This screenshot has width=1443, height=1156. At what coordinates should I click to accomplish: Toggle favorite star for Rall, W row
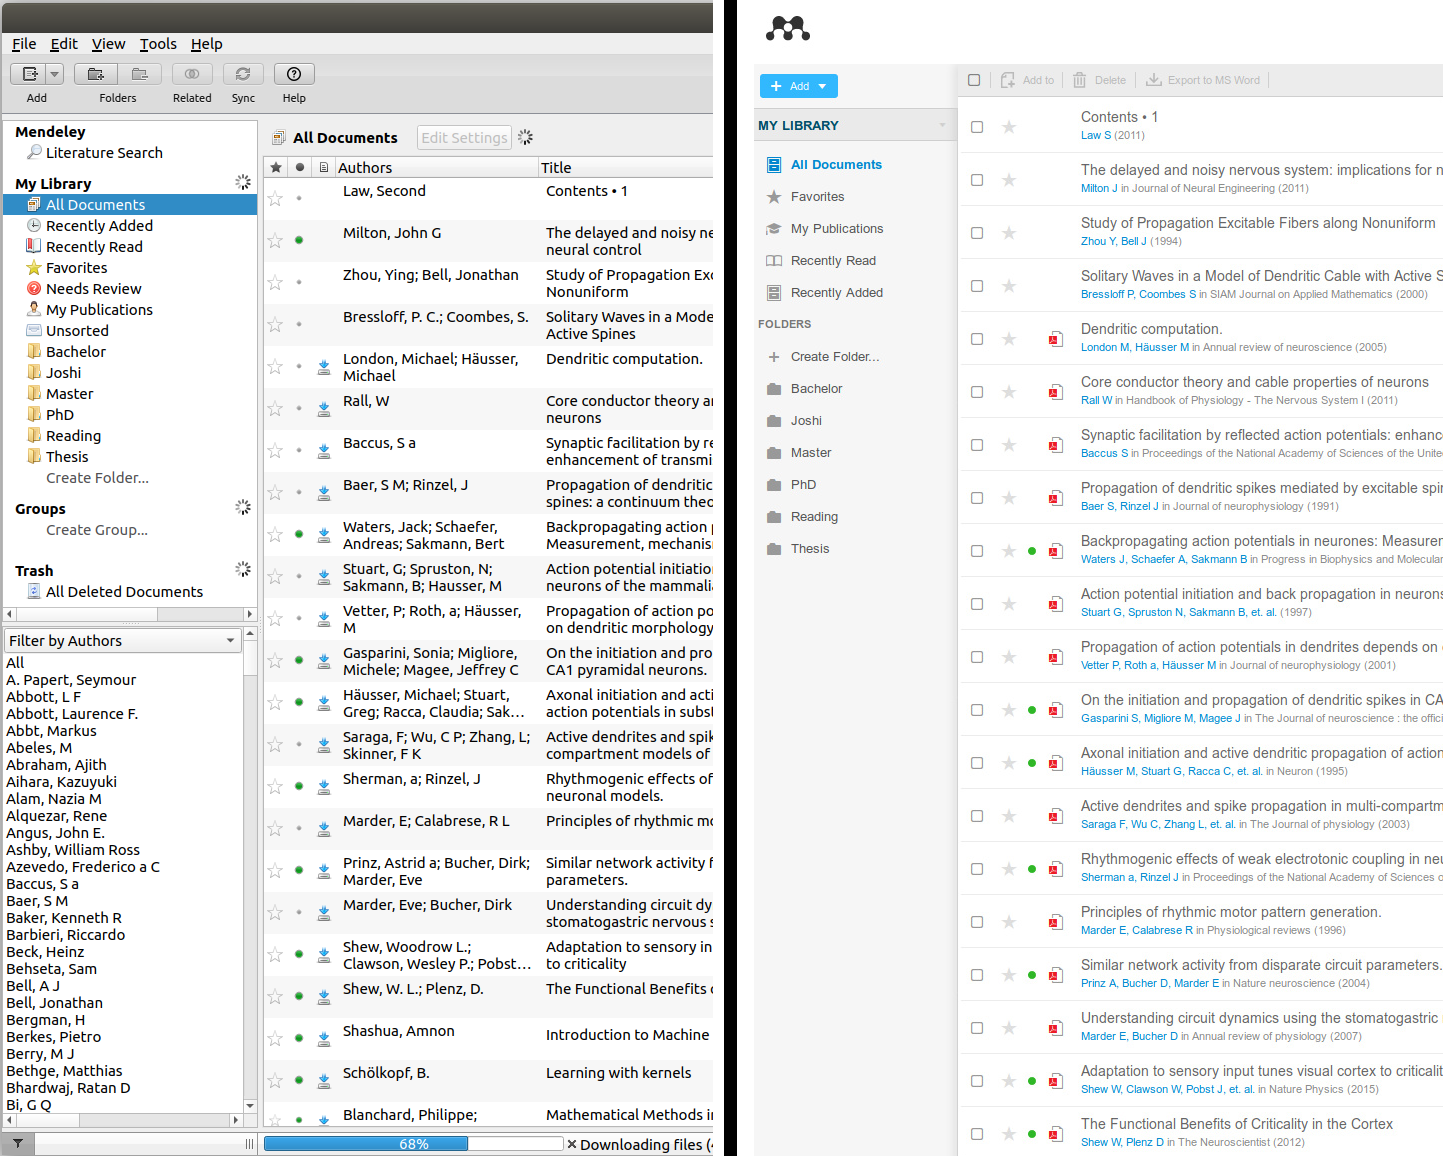coord(275,409)
